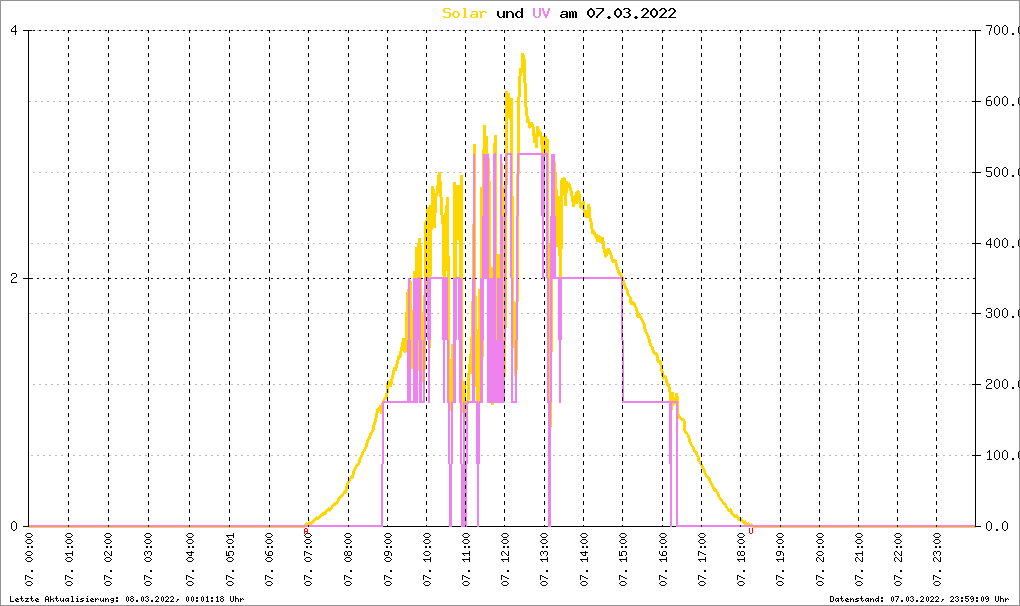Click the "Datenstand: 07.03.2022" footer text
The width and height of the screenshot is (1020, 606).
(919, 599)
